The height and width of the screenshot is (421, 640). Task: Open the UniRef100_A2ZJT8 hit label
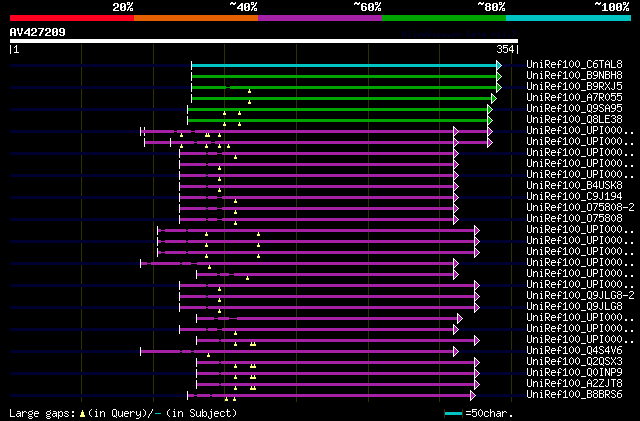click(x=574, y=383)
